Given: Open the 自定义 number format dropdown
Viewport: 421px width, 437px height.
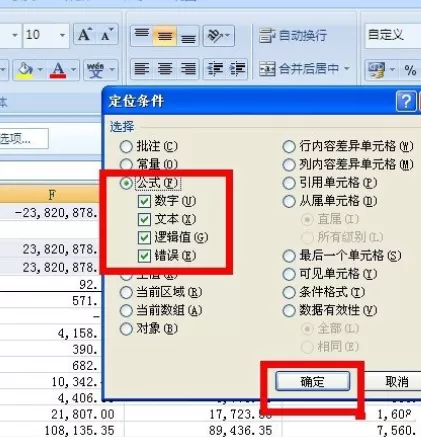Looking at the screenshot, I should pyautogui.click(x=393, y=35).
